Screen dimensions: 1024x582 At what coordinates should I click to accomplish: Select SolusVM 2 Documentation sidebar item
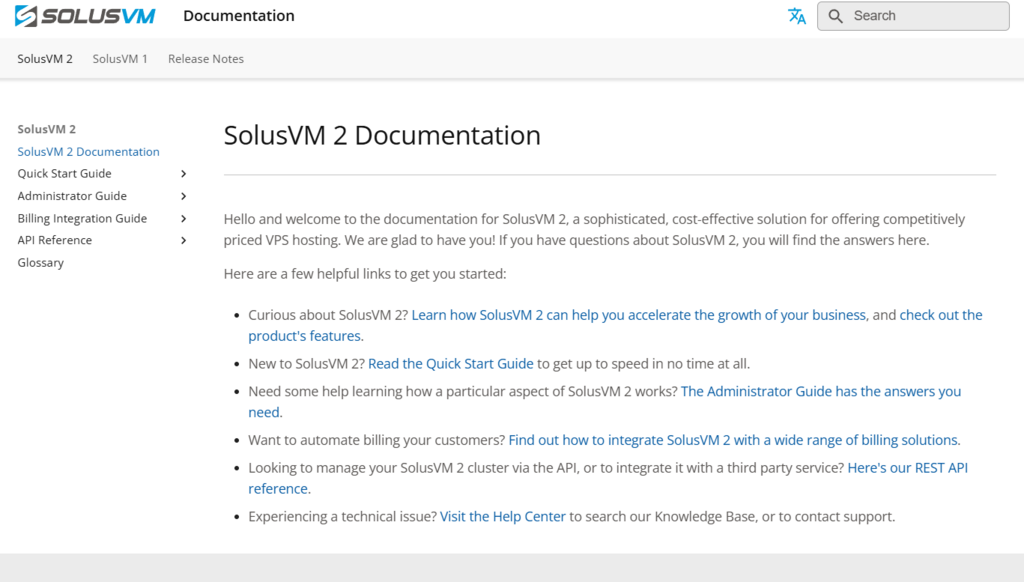(88, 152)
